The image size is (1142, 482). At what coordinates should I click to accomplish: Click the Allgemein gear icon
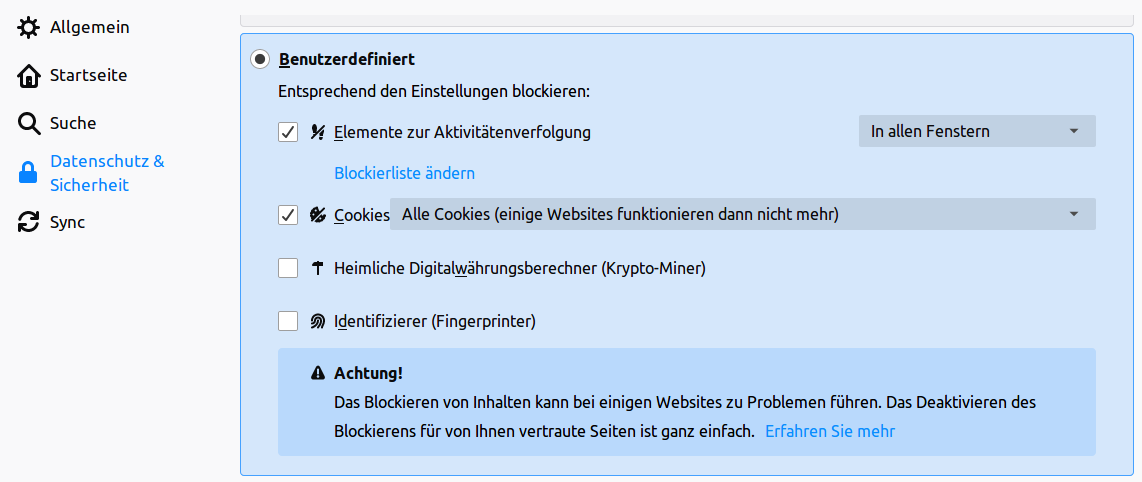pos(28,28)
